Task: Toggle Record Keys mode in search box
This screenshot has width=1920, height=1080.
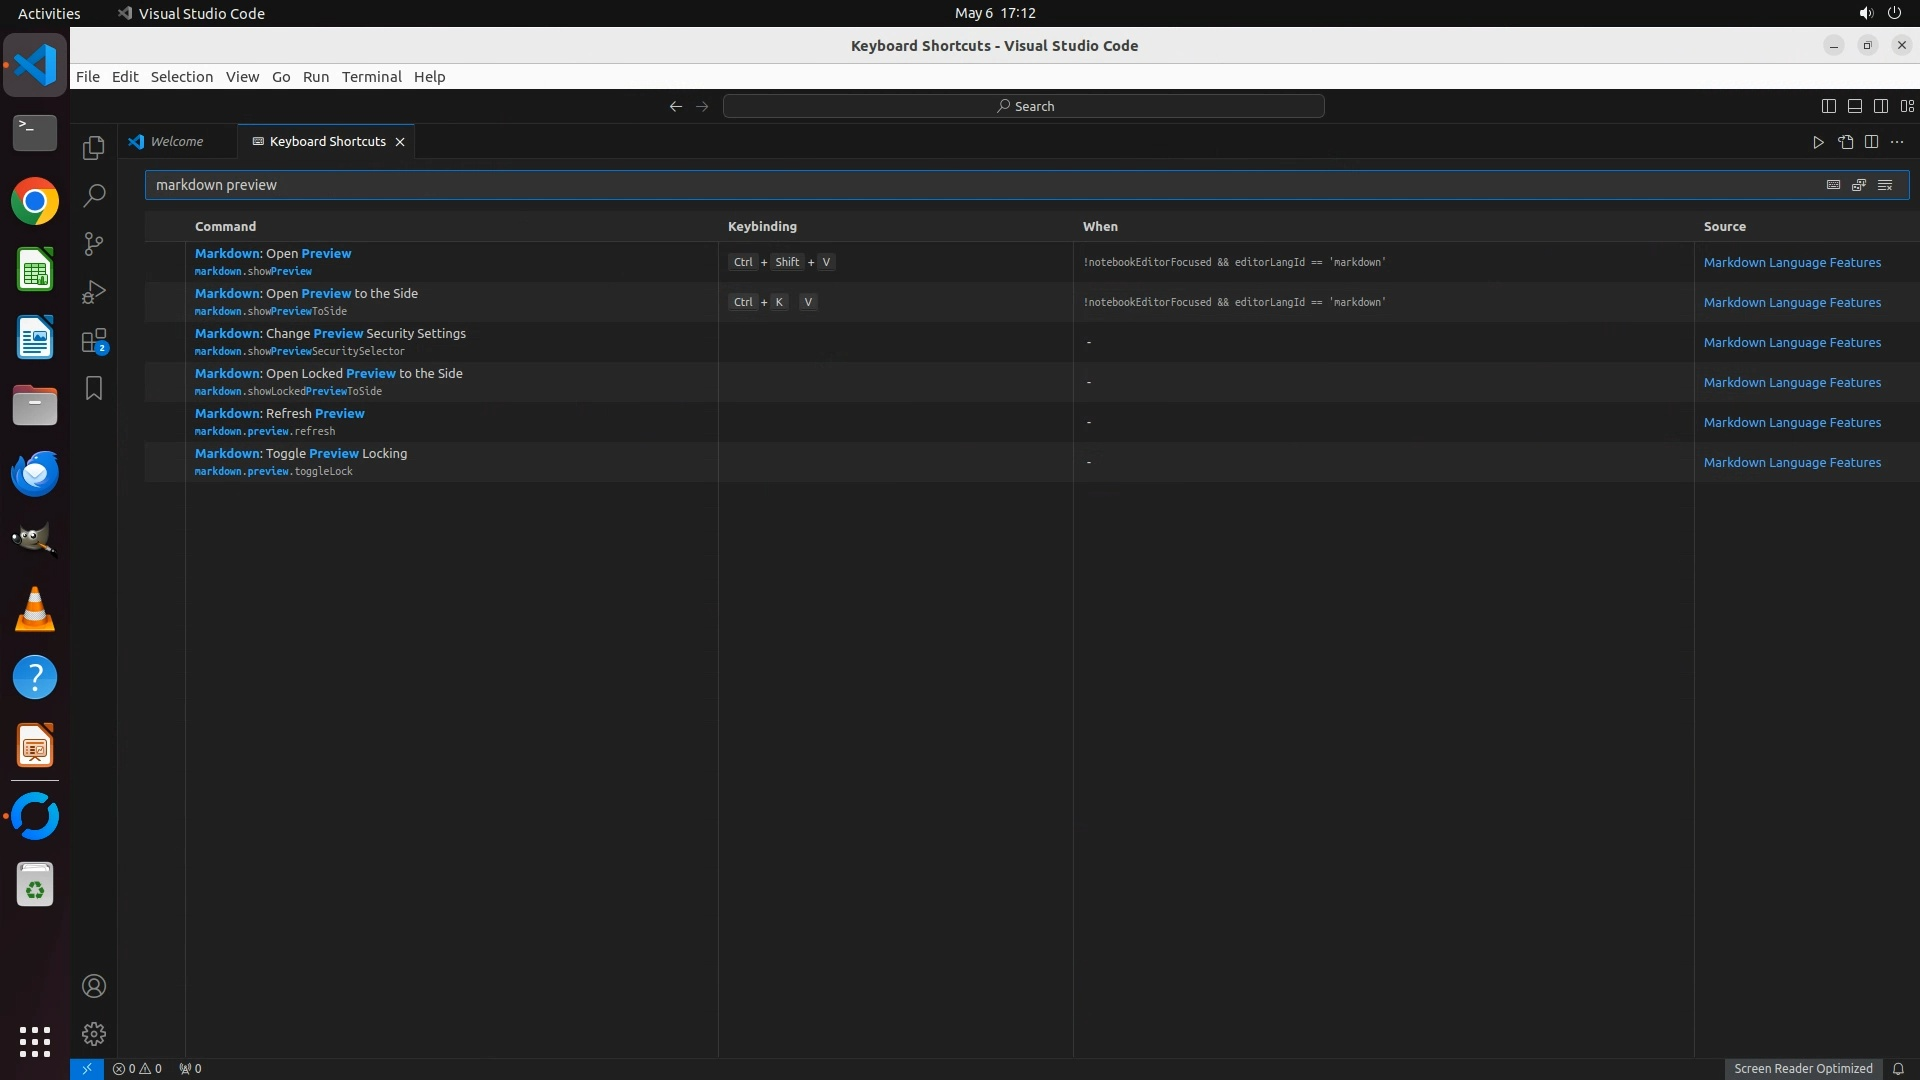Action: pyautogui.click(x=1833, y=185)
